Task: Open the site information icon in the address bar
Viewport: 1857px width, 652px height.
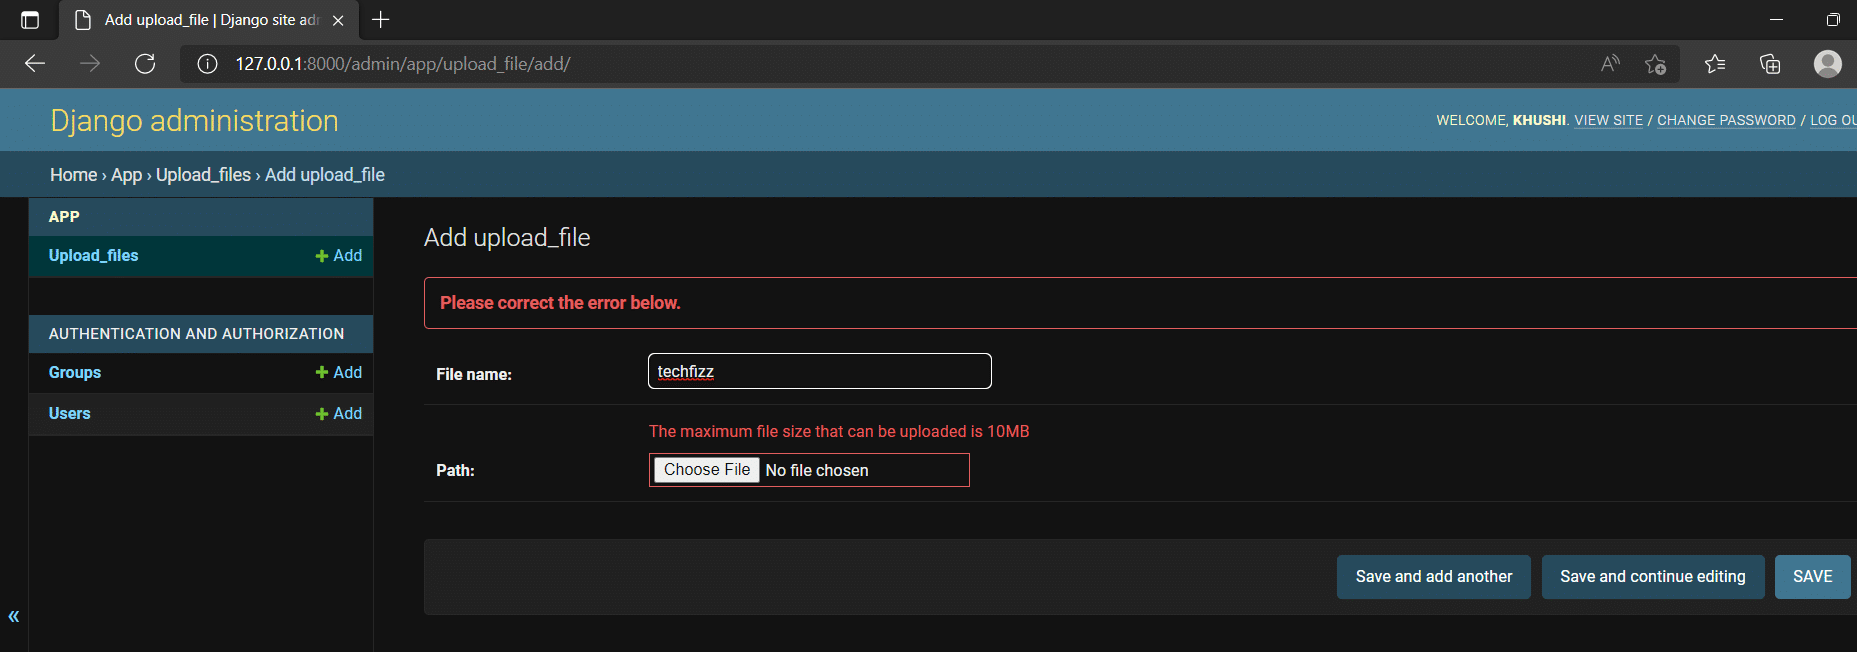Action: 207,64
